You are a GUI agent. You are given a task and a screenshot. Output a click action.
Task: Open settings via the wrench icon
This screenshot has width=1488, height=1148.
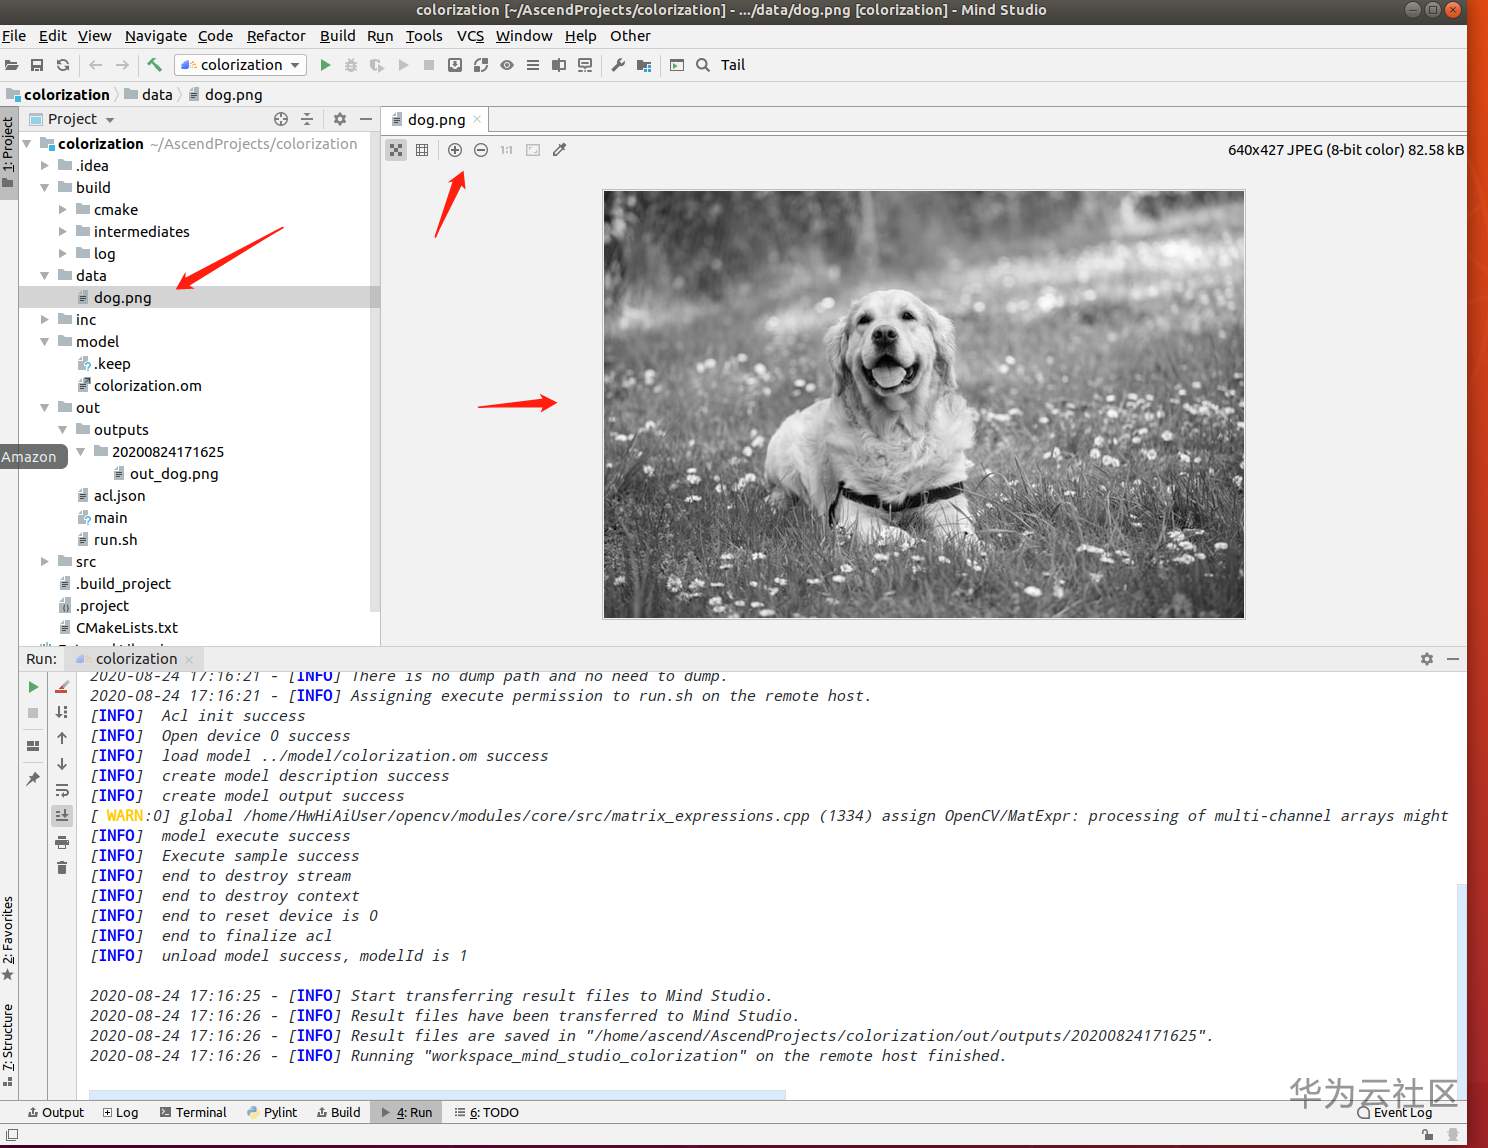pos(618,65)
